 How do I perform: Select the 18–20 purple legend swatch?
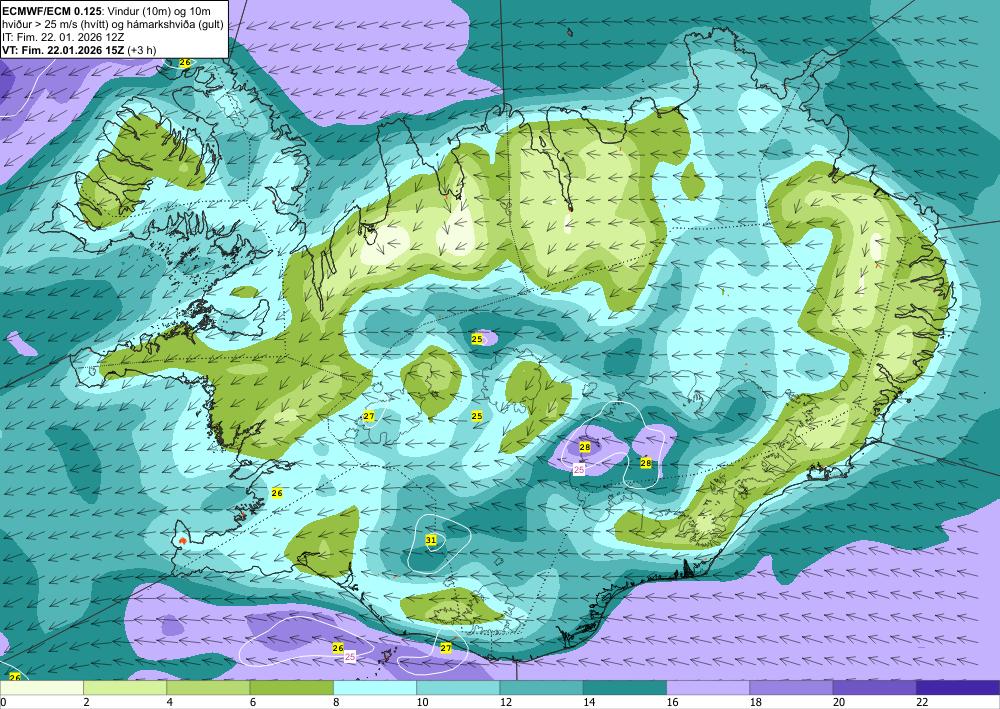(x=791, y=687)
